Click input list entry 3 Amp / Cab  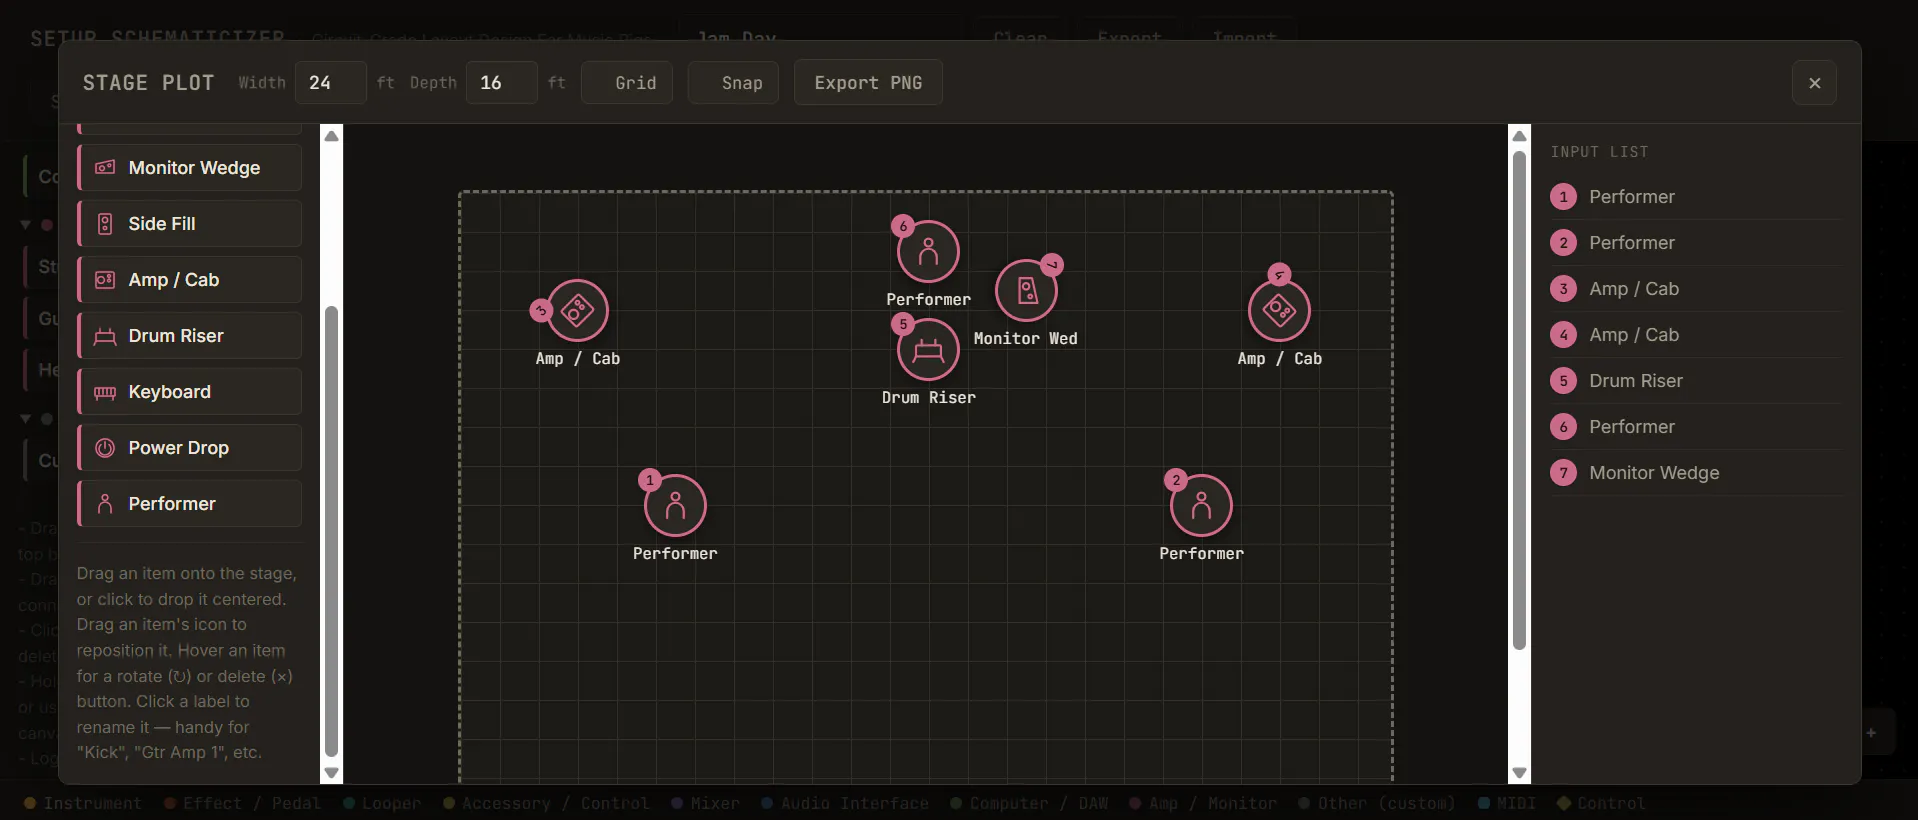[1695, 289]
